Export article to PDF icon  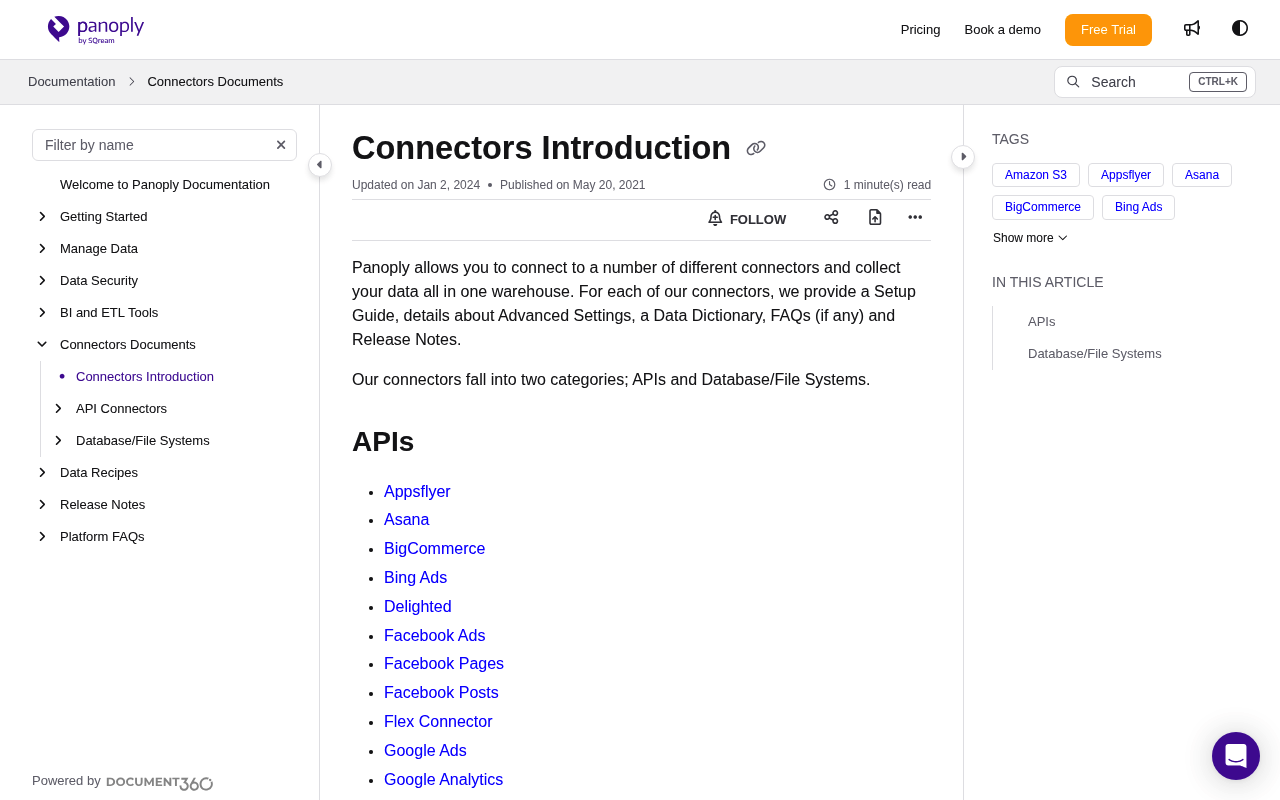(875, 217)
